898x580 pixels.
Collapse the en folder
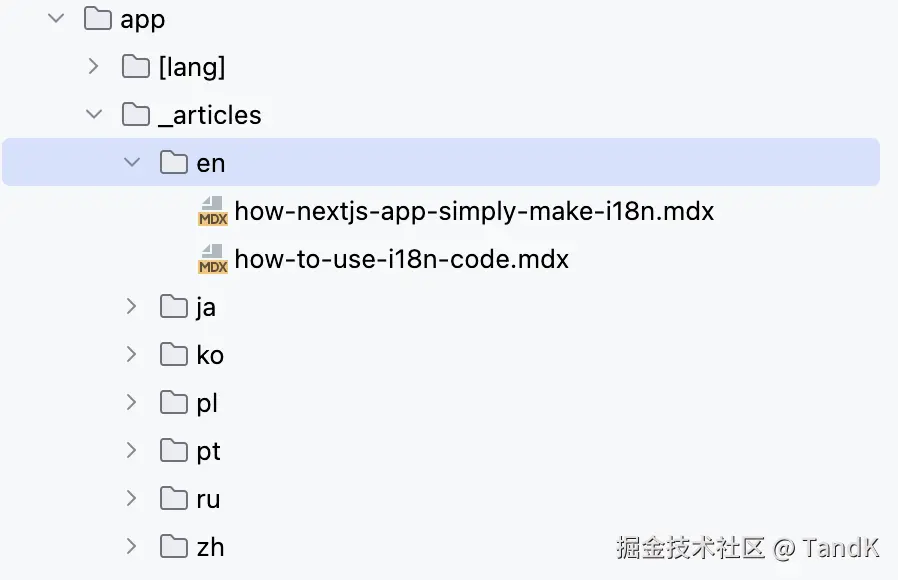pyautogui.click(x=131, y=162)
